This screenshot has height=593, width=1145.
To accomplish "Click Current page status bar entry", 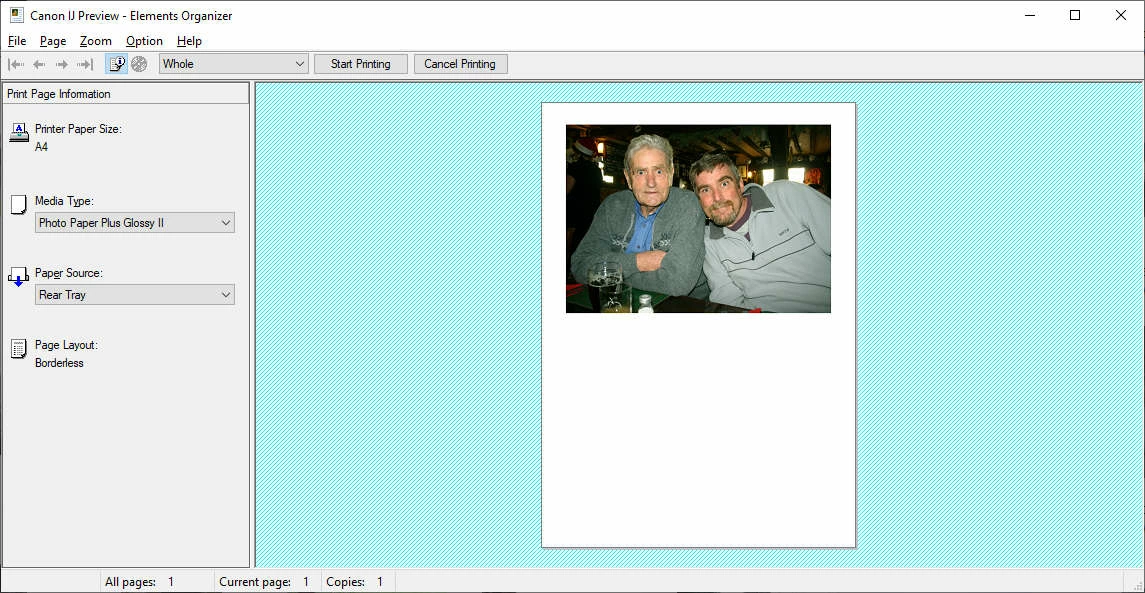I will [x=264, y=582].
